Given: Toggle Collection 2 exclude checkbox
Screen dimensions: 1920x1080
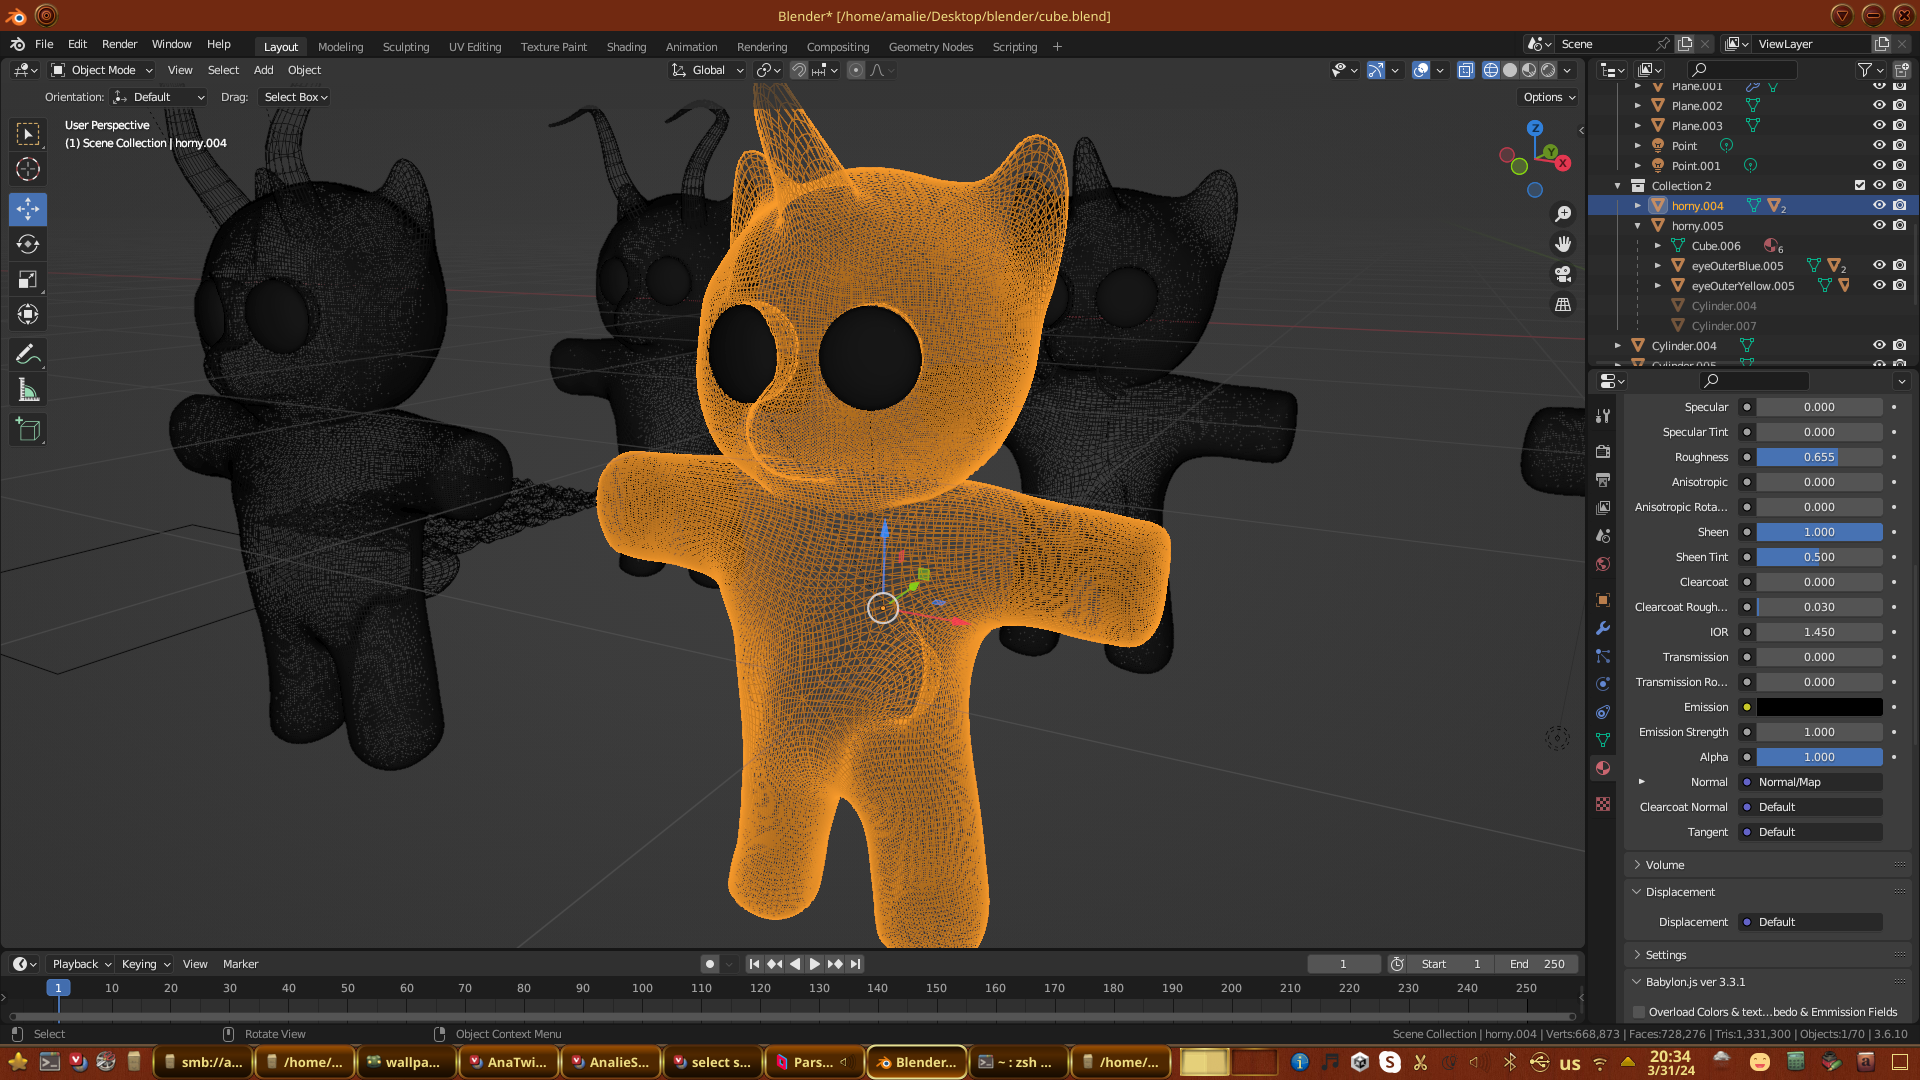Looking at the screenshot, I should [x=1860, y=185].
